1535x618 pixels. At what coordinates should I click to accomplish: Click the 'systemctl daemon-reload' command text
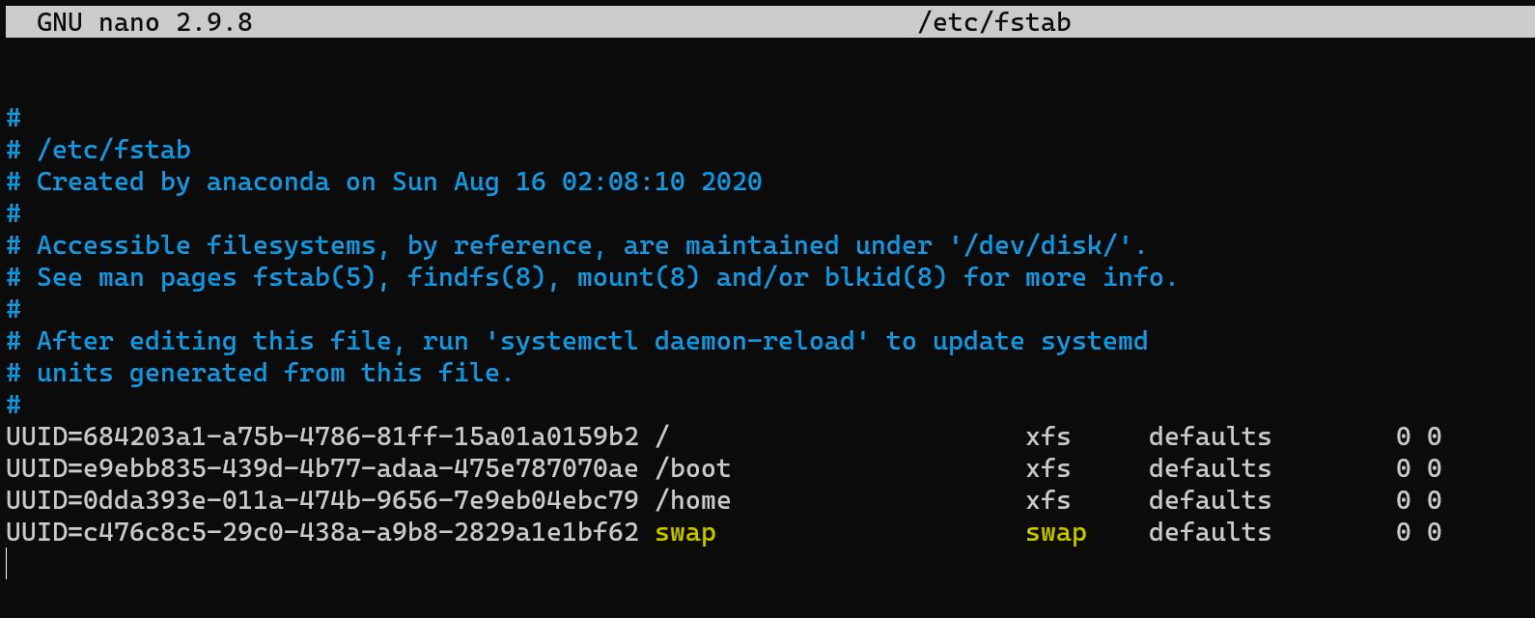pos(670,341)
